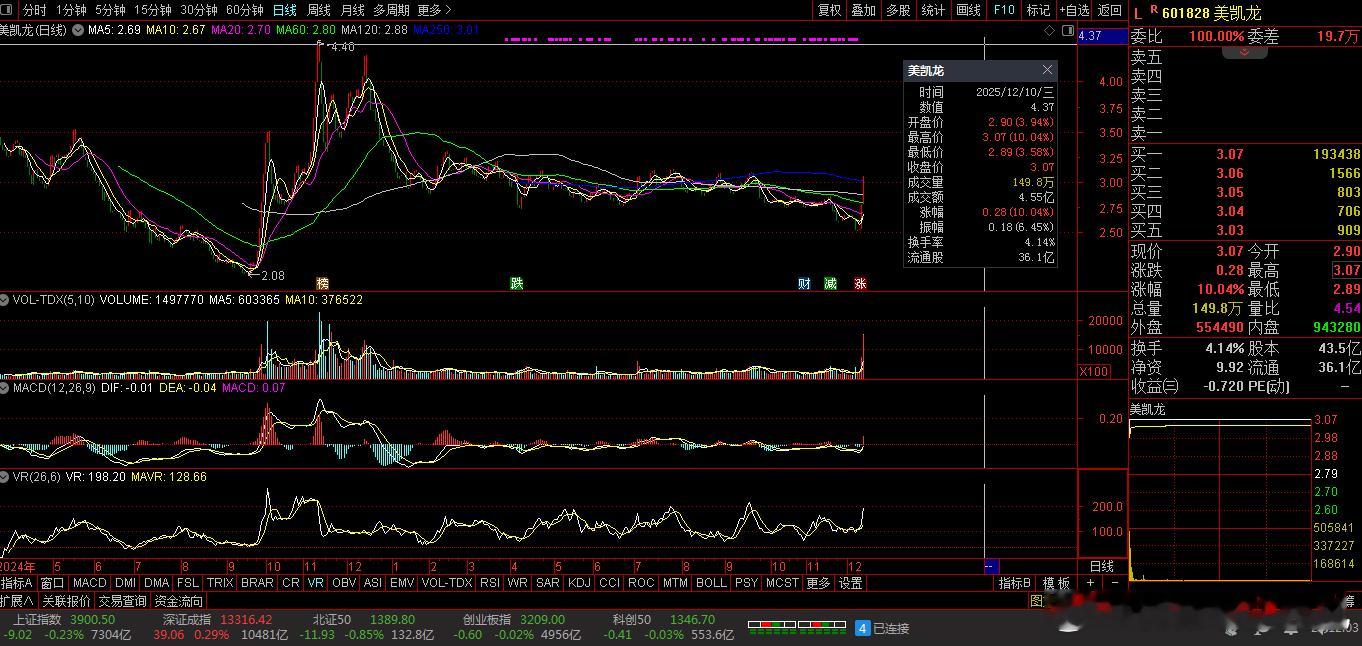Switch to the 周线 weekly chart period
Screen dimensions: 1362x646
pos(318,10)
